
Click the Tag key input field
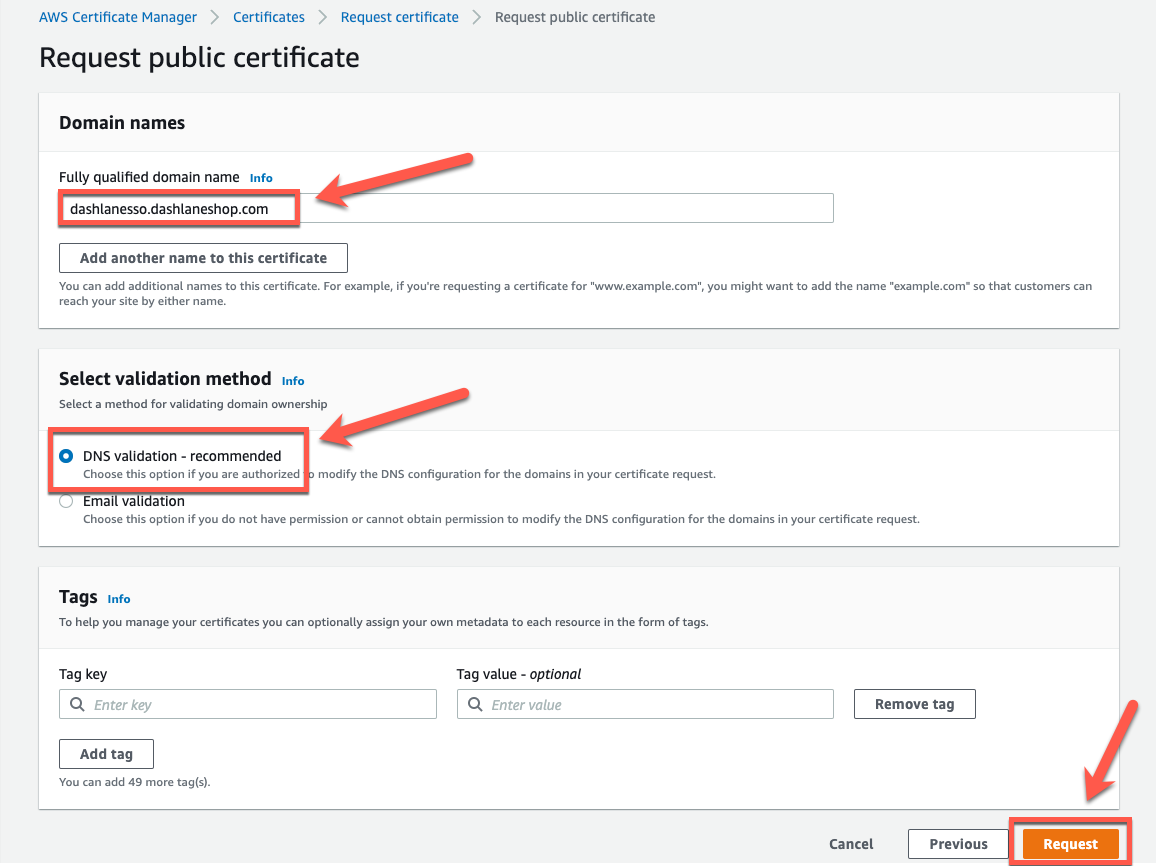tap(248, 705)
